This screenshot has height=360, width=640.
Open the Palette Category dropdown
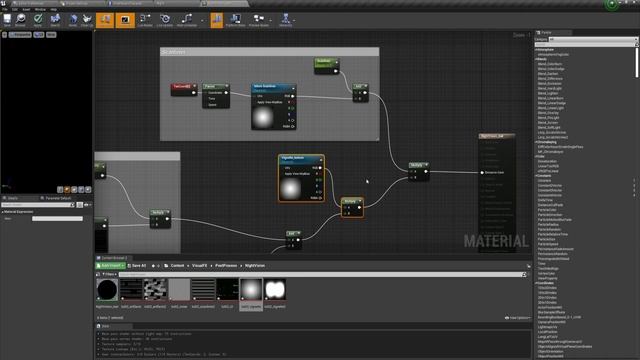click(x=593, y=39)
